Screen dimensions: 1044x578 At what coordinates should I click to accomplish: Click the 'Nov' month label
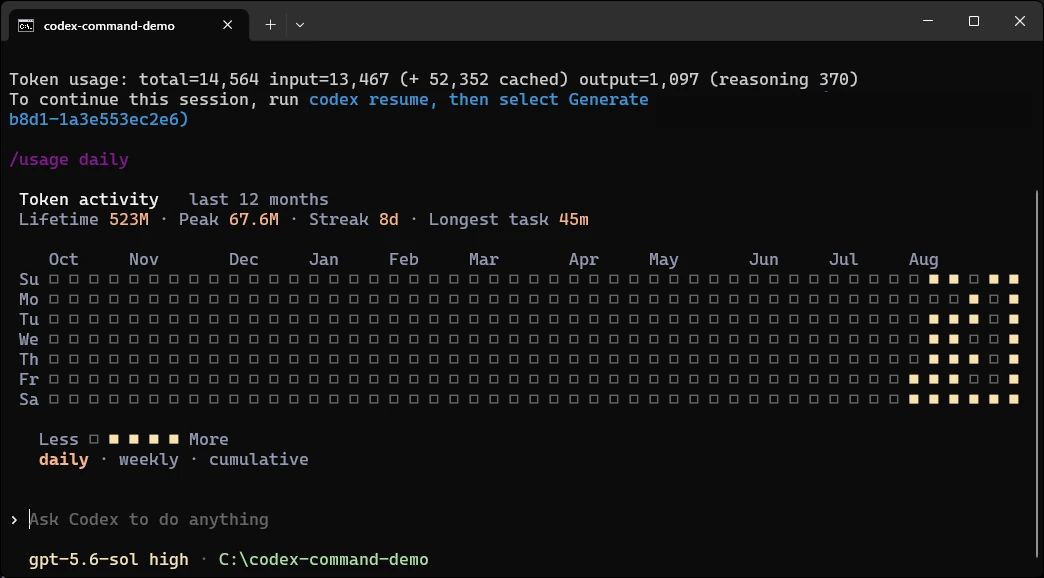point(144,260)
